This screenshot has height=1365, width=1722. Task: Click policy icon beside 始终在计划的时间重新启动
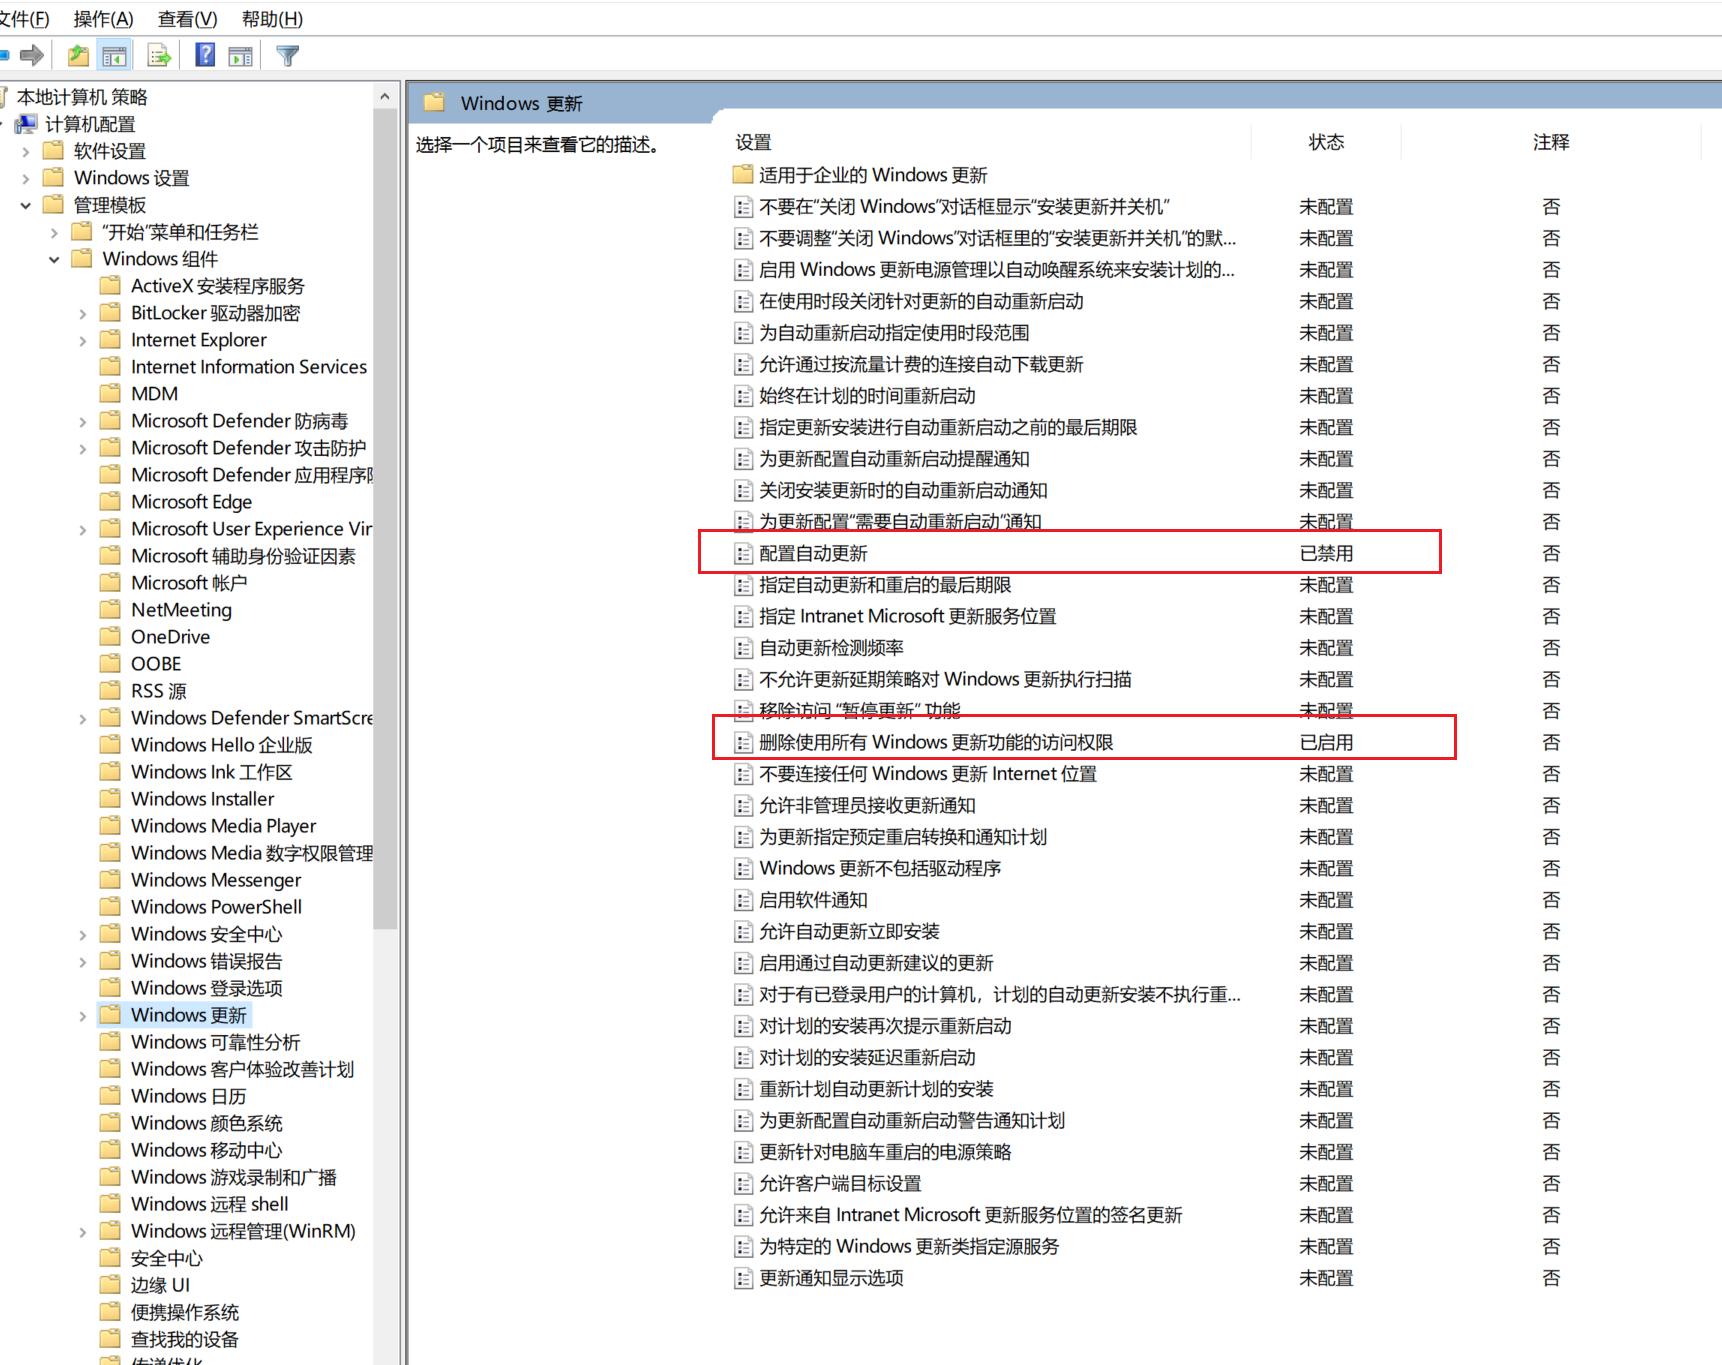click(743, 396)
